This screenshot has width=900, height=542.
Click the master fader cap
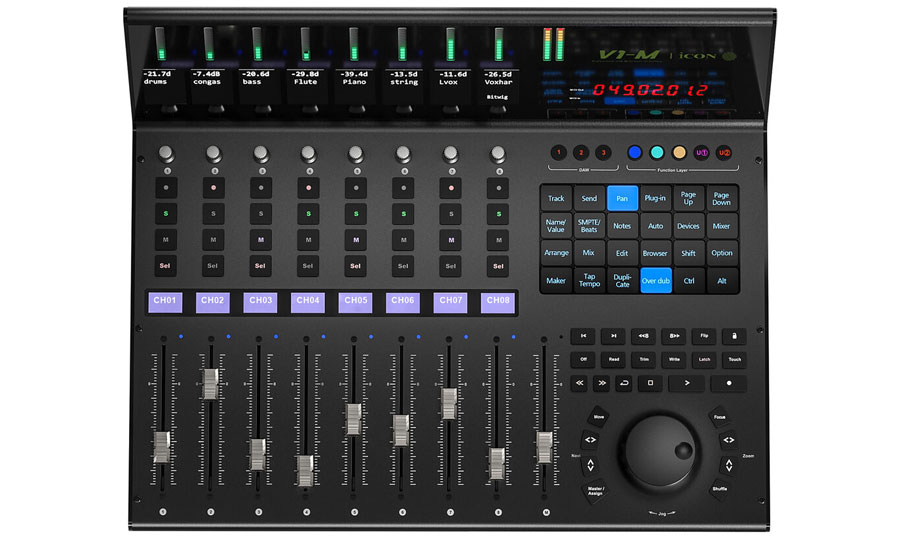[544, 447]
